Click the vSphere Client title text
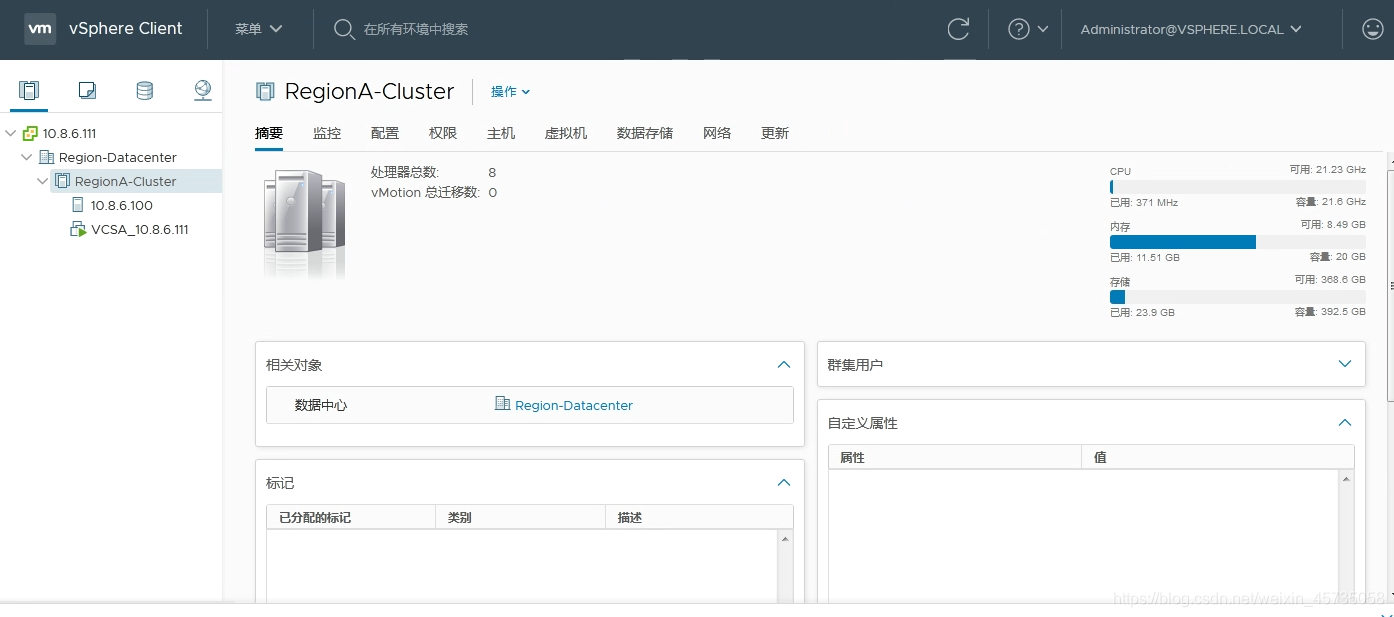 pos(126,29)
